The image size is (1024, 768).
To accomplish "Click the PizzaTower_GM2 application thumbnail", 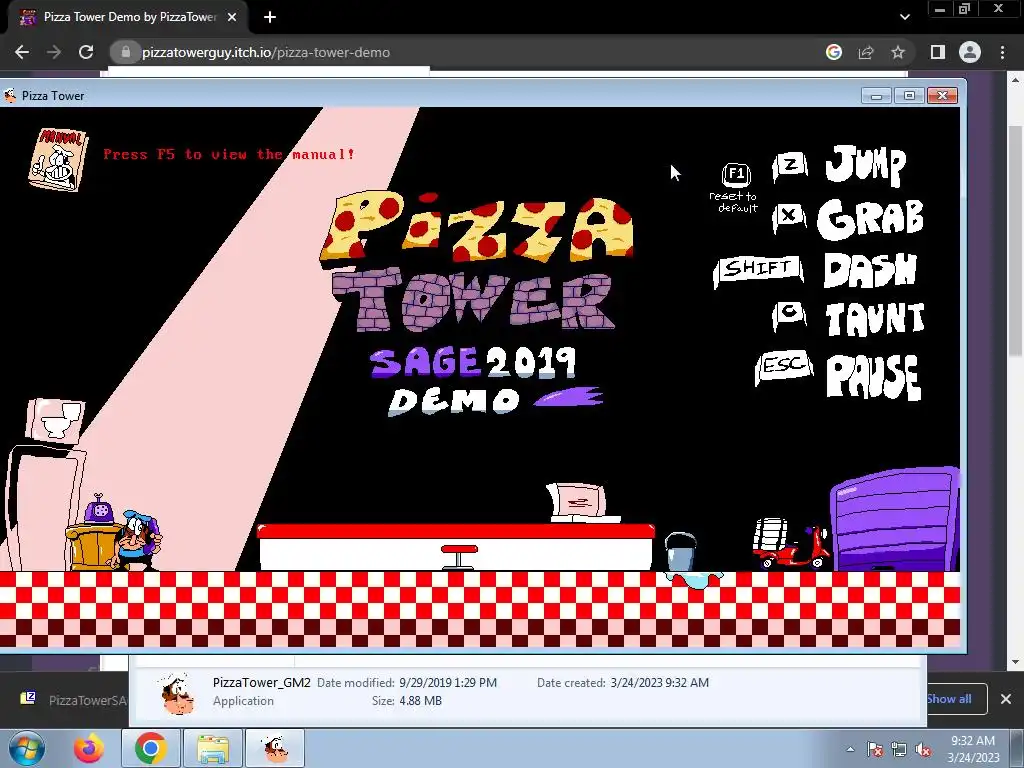I will pos(177,693).
